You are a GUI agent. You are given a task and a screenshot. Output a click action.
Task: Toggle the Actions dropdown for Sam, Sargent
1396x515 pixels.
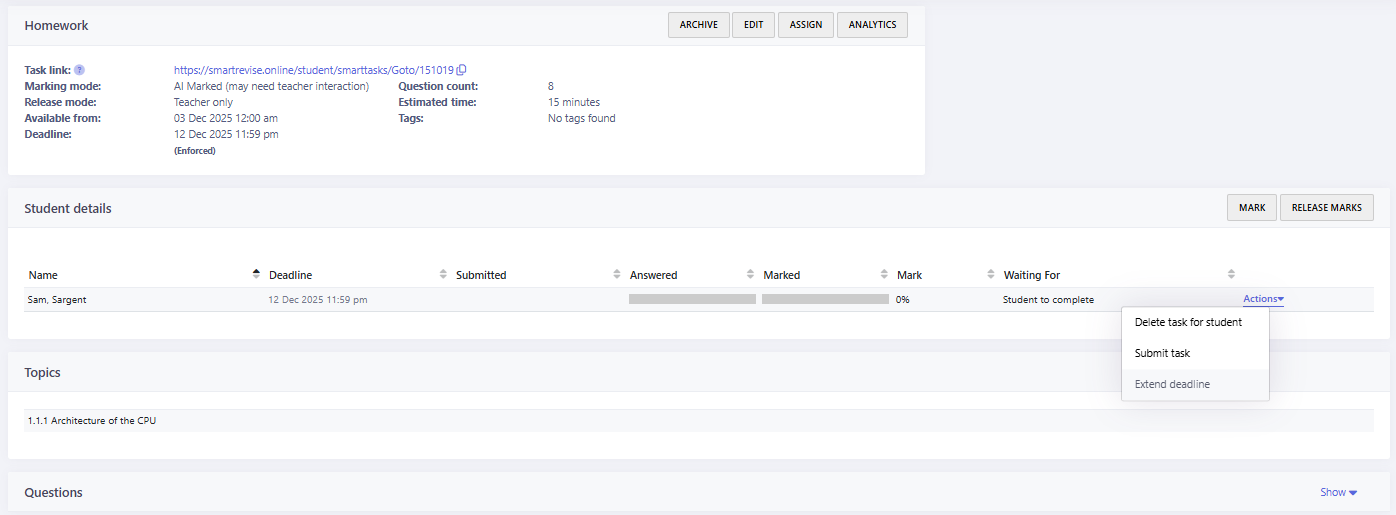pos(1263,299)
